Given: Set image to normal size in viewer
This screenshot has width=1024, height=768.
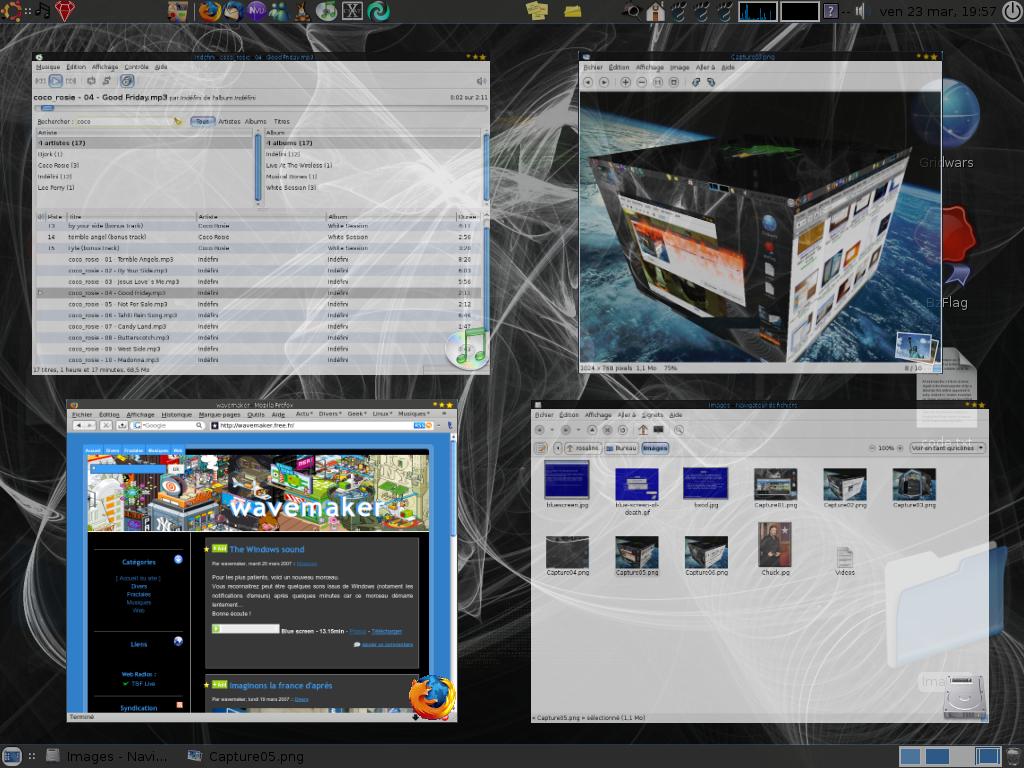Looking at the screenshot, I should [658, 82].
